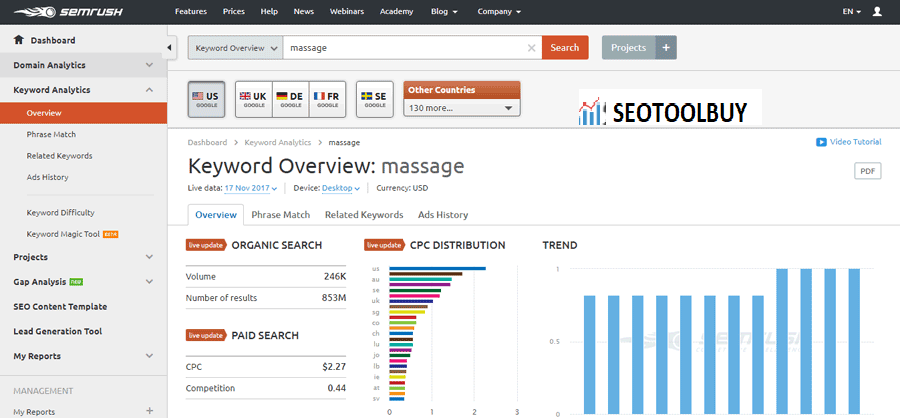900x418 pixels.
Task: Click the Projects button
Action: (629, 48)
